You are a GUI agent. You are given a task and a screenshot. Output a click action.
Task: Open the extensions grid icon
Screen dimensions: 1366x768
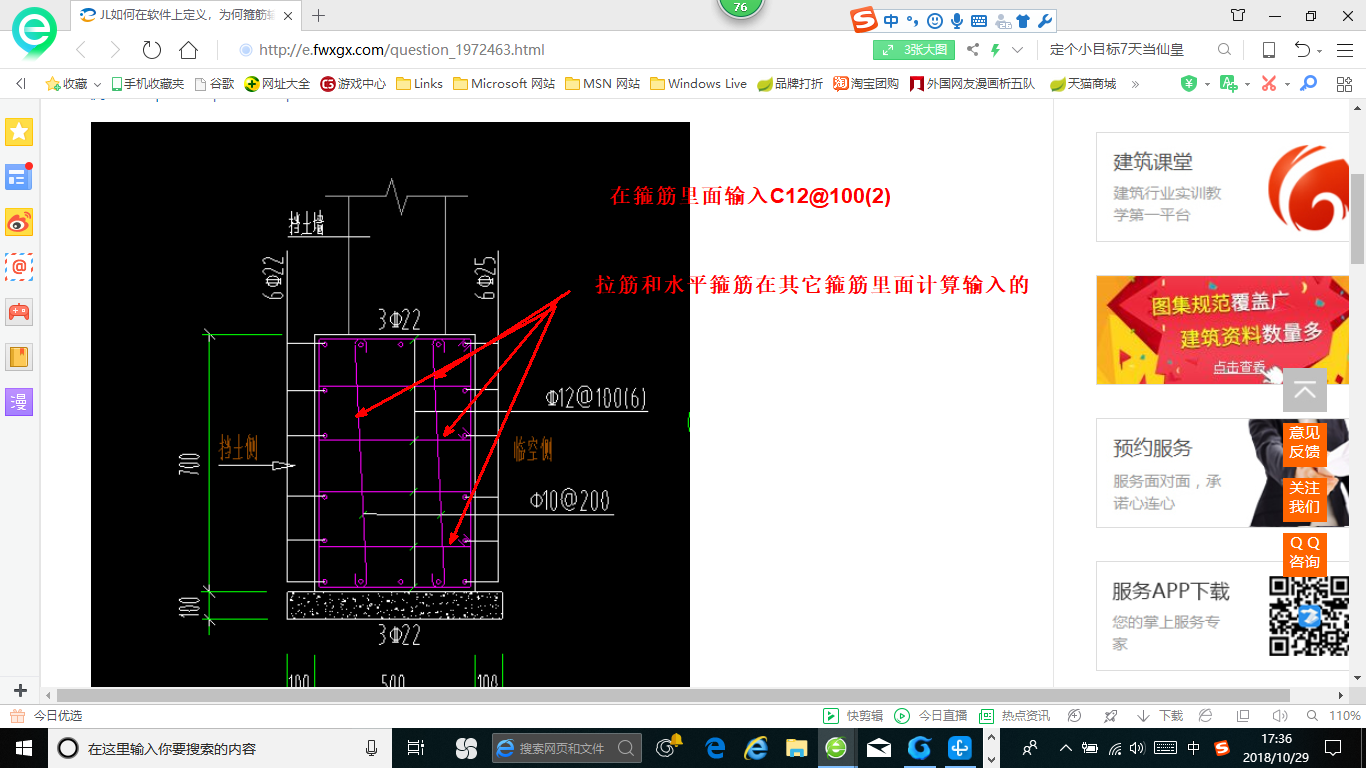(x=1344, y=84)
